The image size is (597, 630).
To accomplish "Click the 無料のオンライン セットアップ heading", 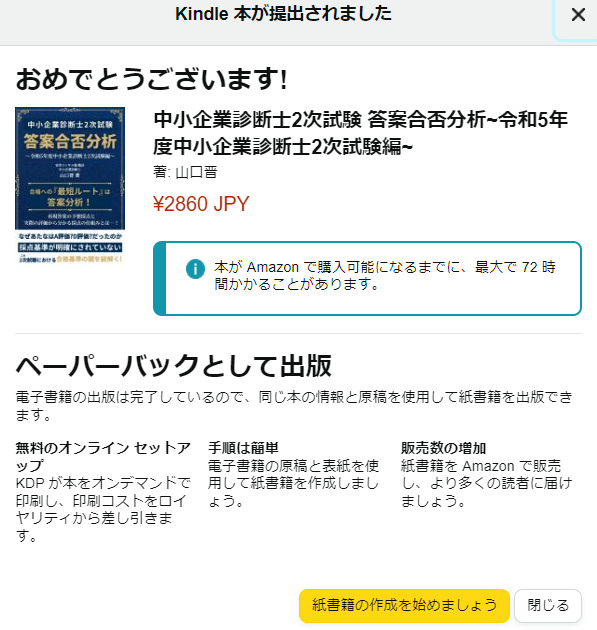I will pos(103,456).
